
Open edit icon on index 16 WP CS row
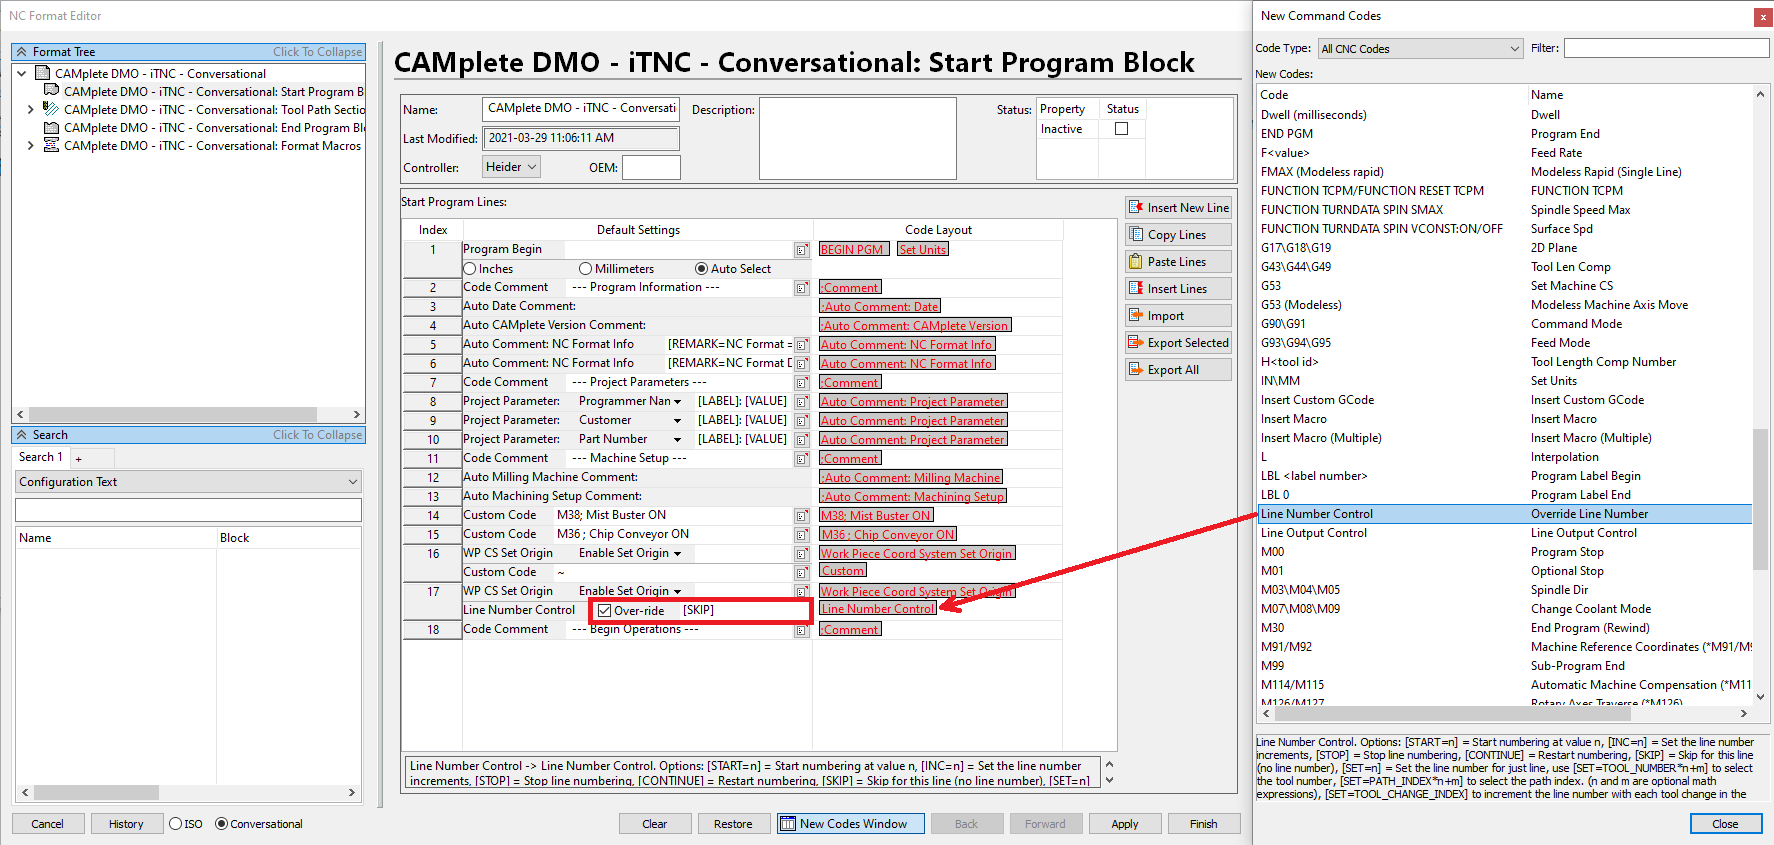[802, 554]
